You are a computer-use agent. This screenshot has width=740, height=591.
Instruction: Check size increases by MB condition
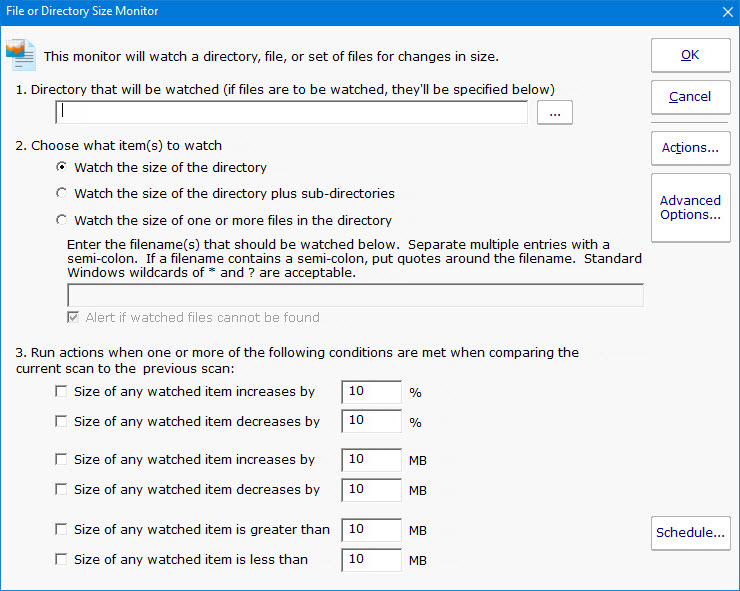click(61, 460)
